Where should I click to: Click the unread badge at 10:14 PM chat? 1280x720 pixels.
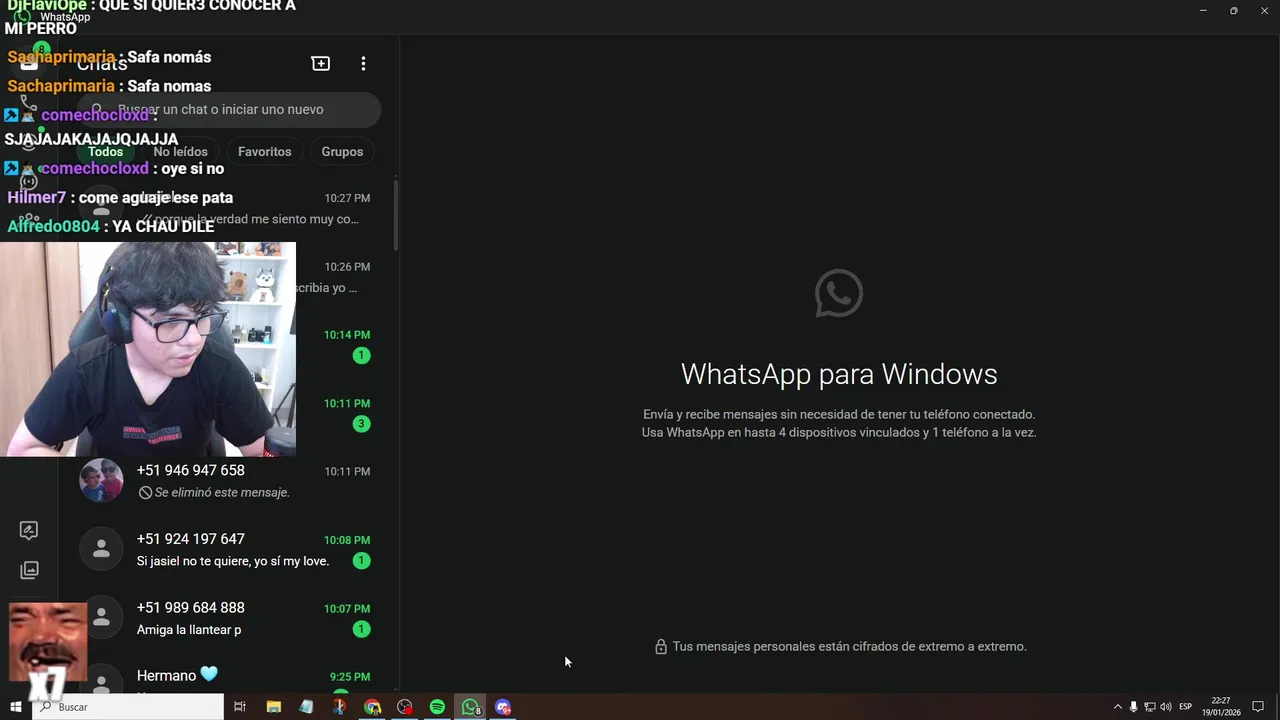point(361,355)
